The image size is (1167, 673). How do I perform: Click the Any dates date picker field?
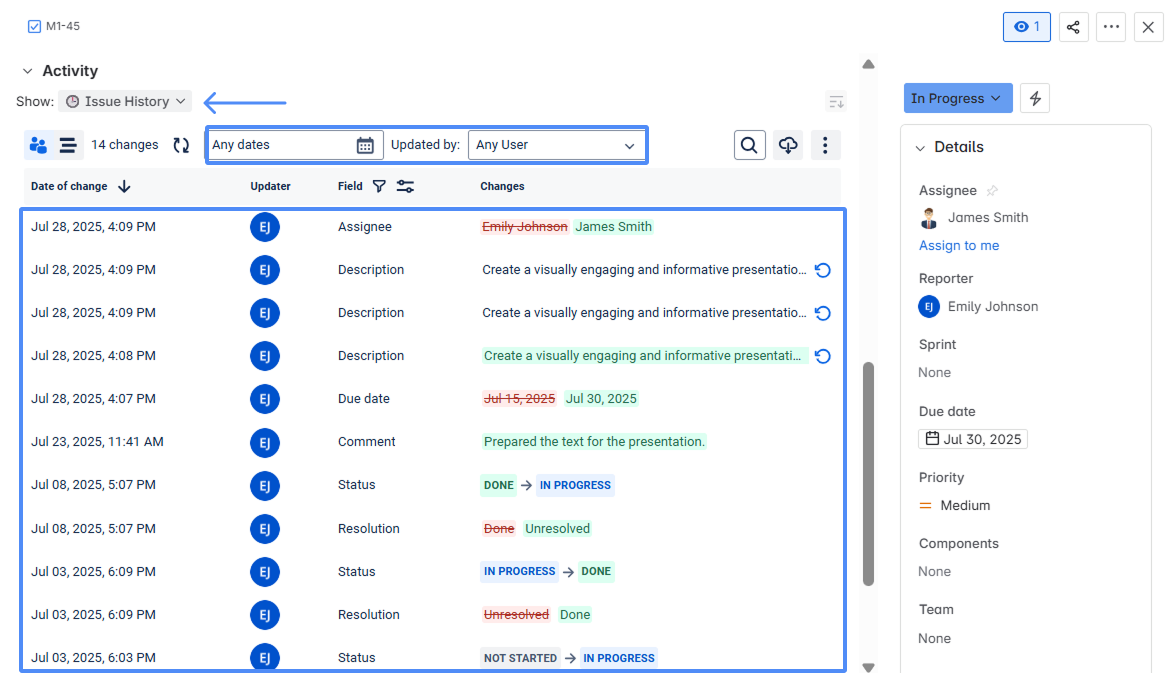[x=293, y=145]
